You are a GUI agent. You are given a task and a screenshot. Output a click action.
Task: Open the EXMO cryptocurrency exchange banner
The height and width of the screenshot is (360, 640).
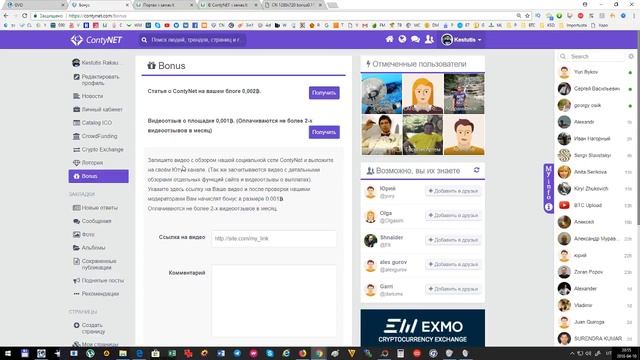[x=422, y=328]
